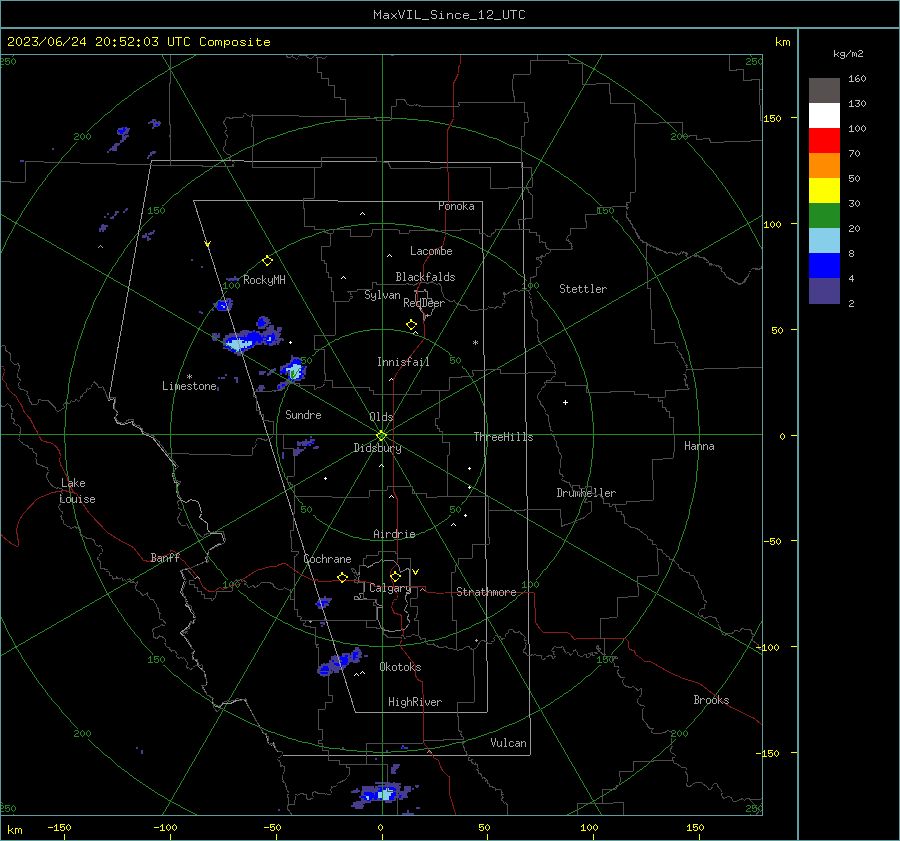Click the Didsbury town label
The height and width of the screenshot is (841, 900).
point(378,448)
